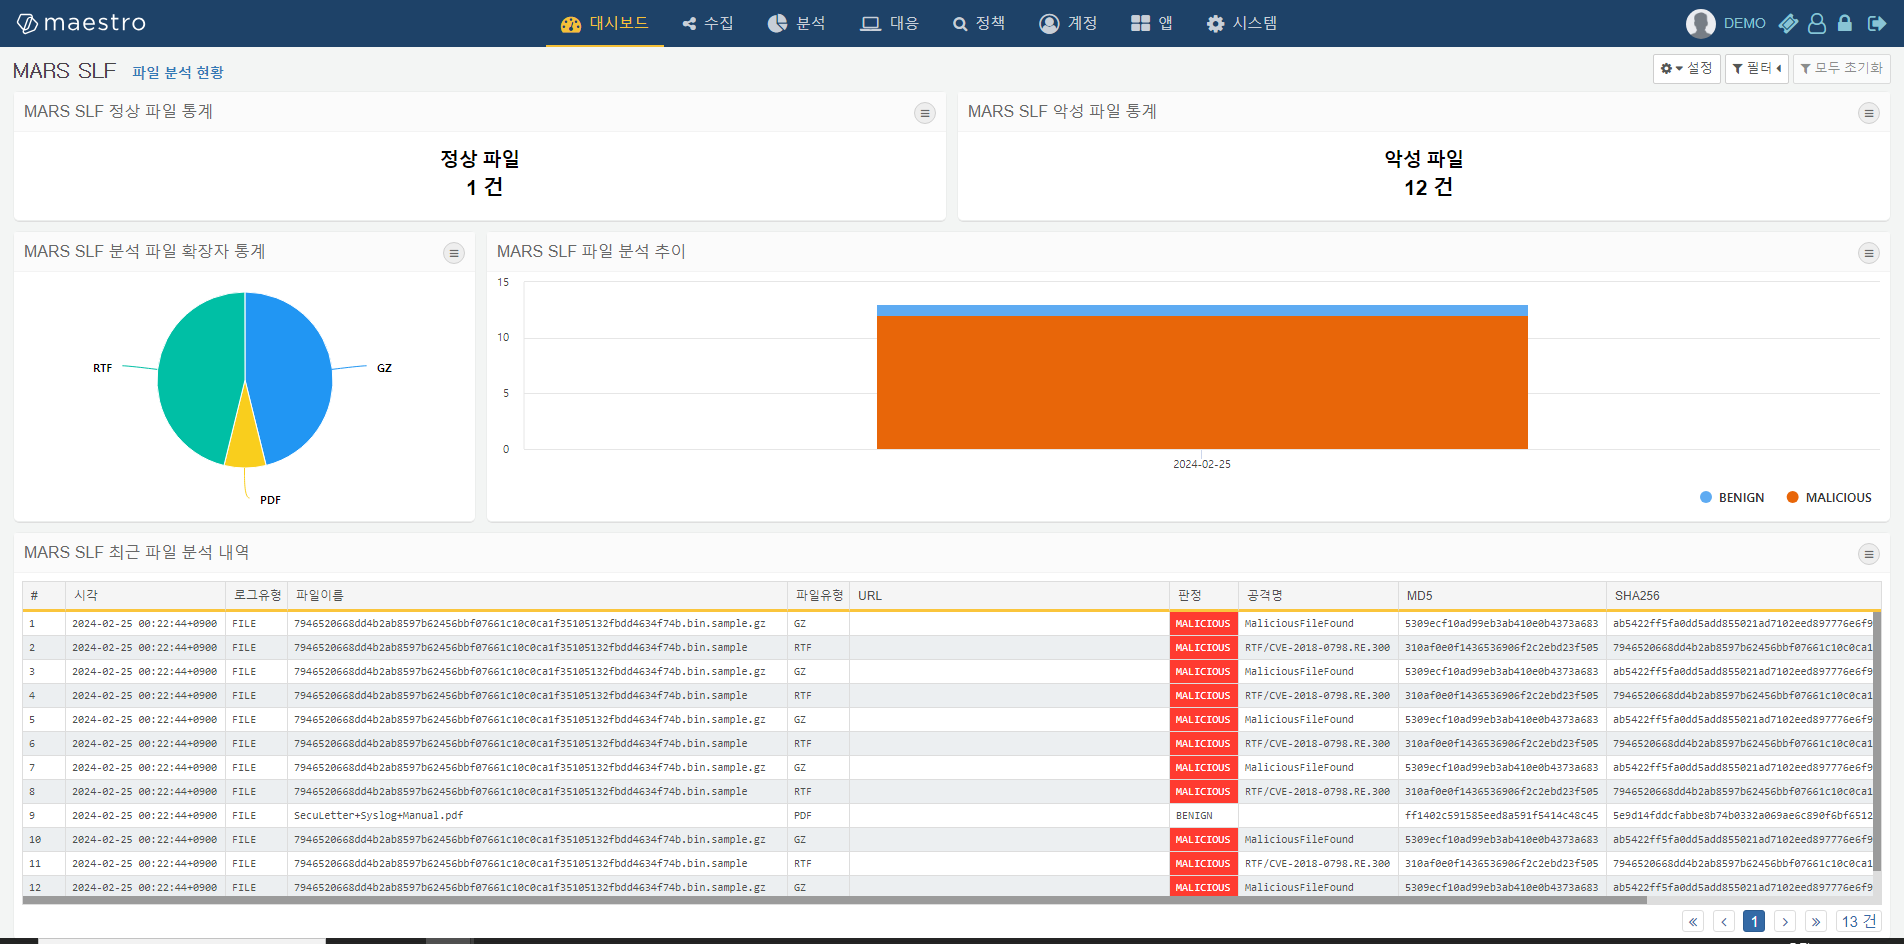Open the 대응 response menu
1904x944 pixels.
[x=890, y=23]
